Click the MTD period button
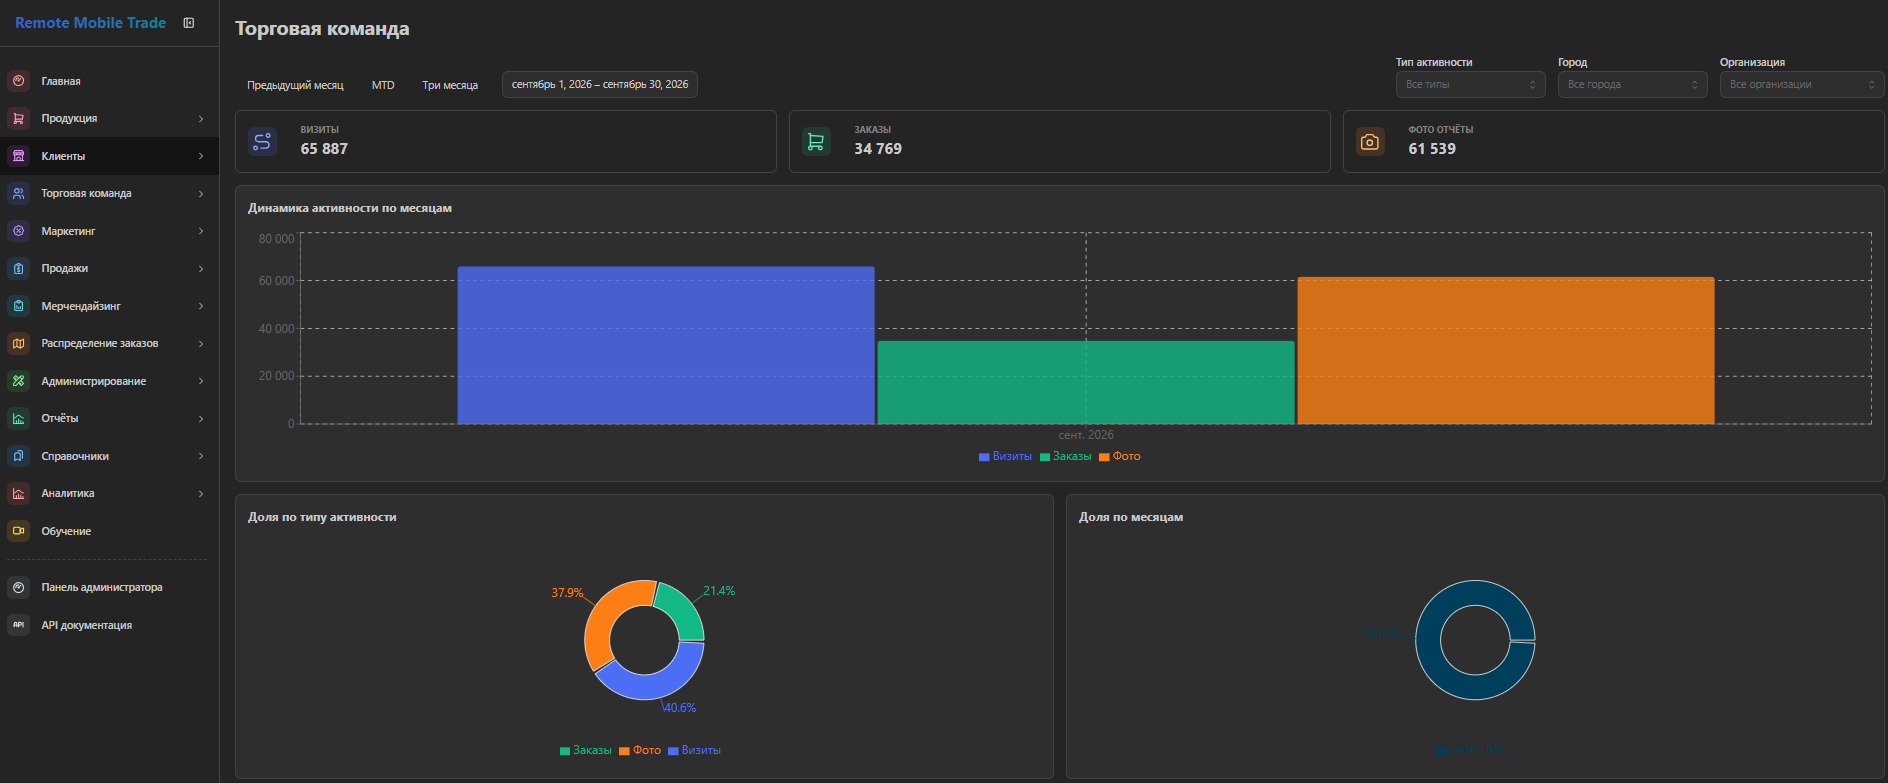 [x=383, y=85]
